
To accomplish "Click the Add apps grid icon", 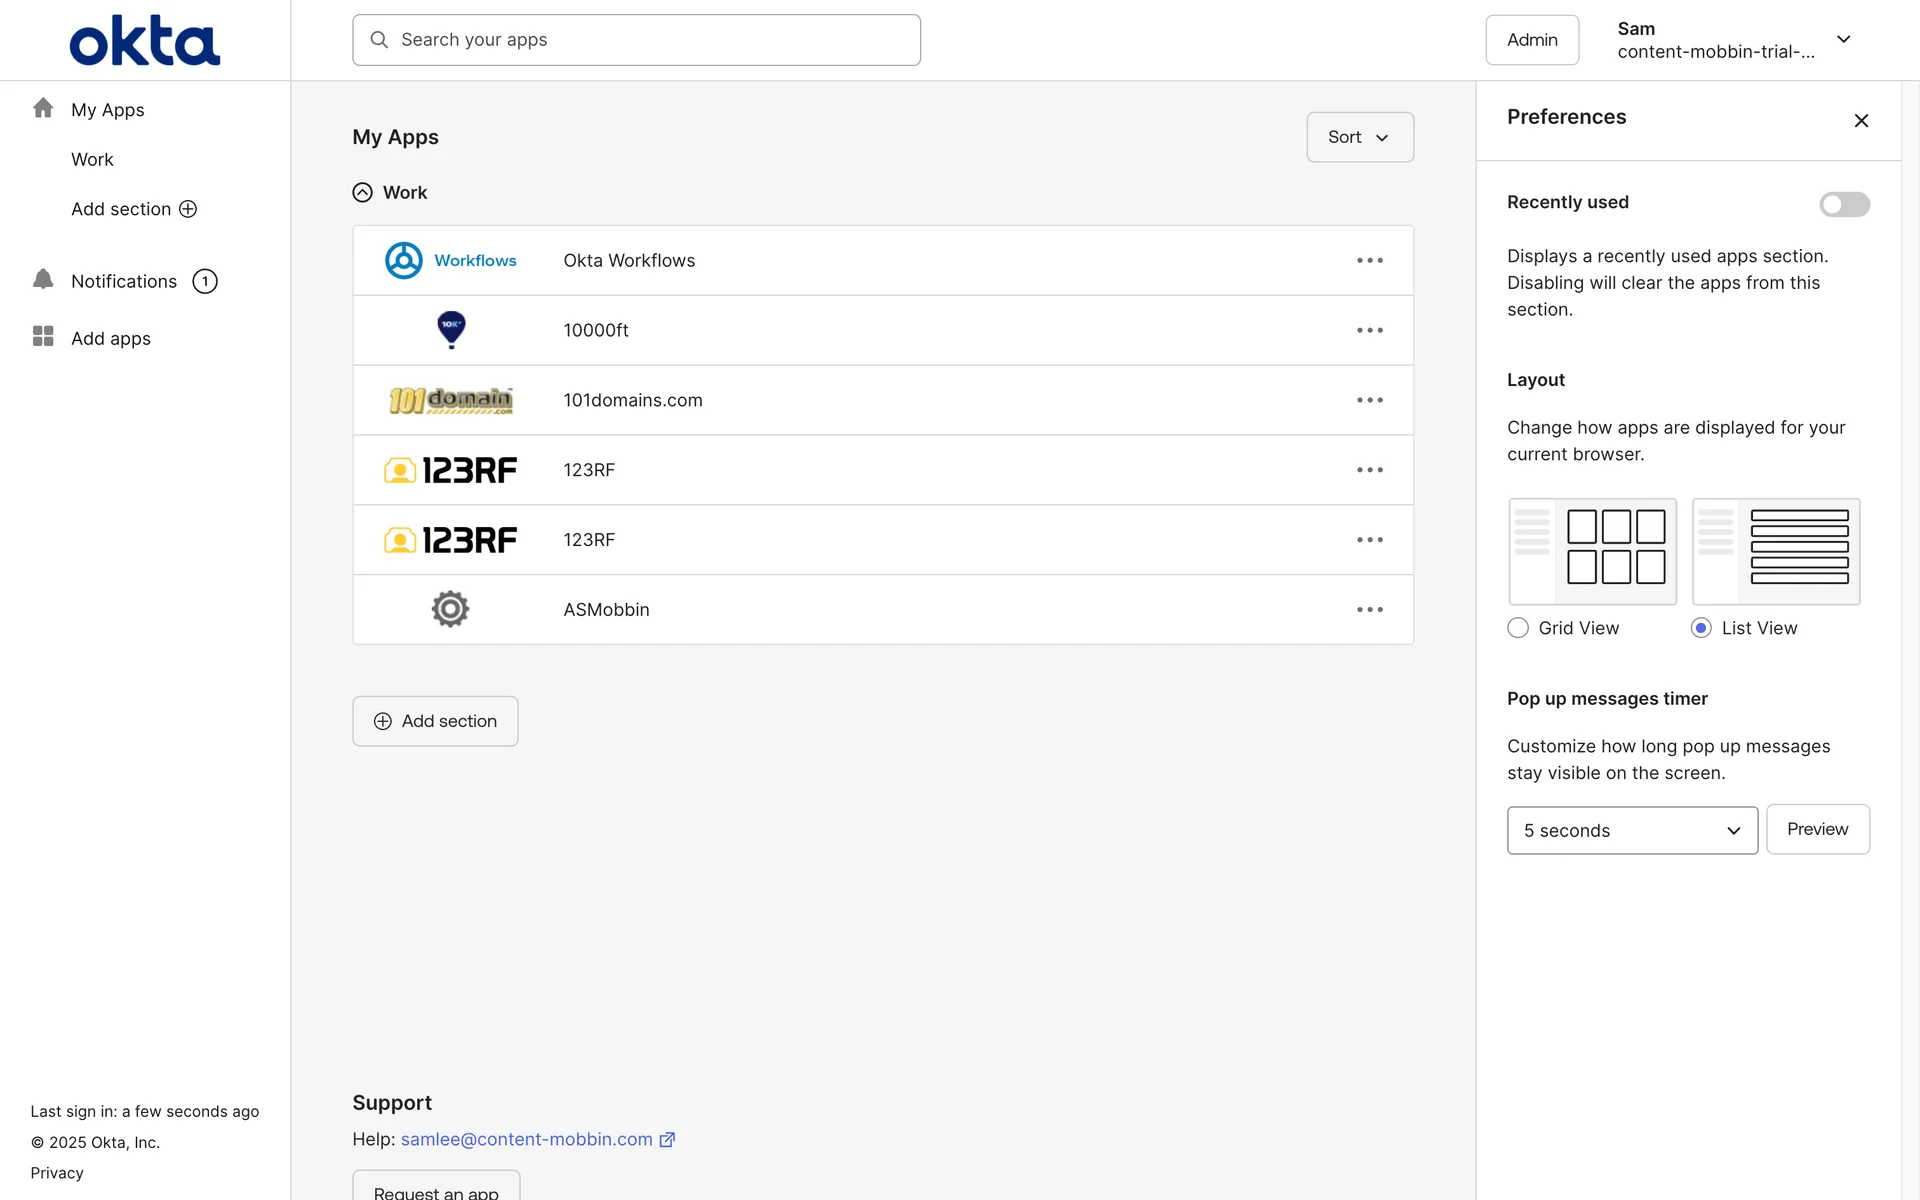I will (x=43, y=337).
